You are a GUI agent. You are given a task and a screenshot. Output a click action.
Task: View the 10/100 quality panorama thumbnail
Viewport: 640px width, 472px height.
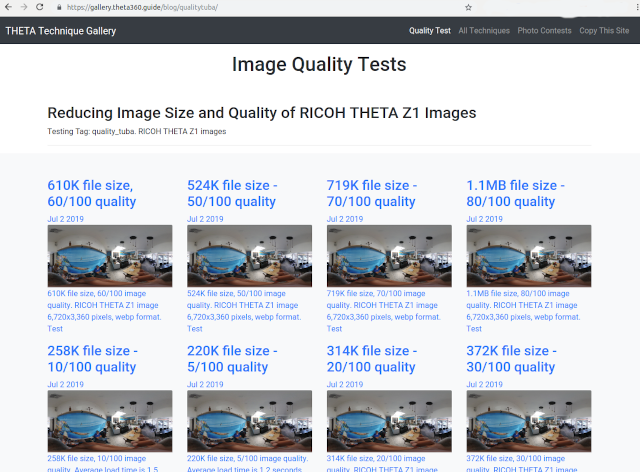110,421
